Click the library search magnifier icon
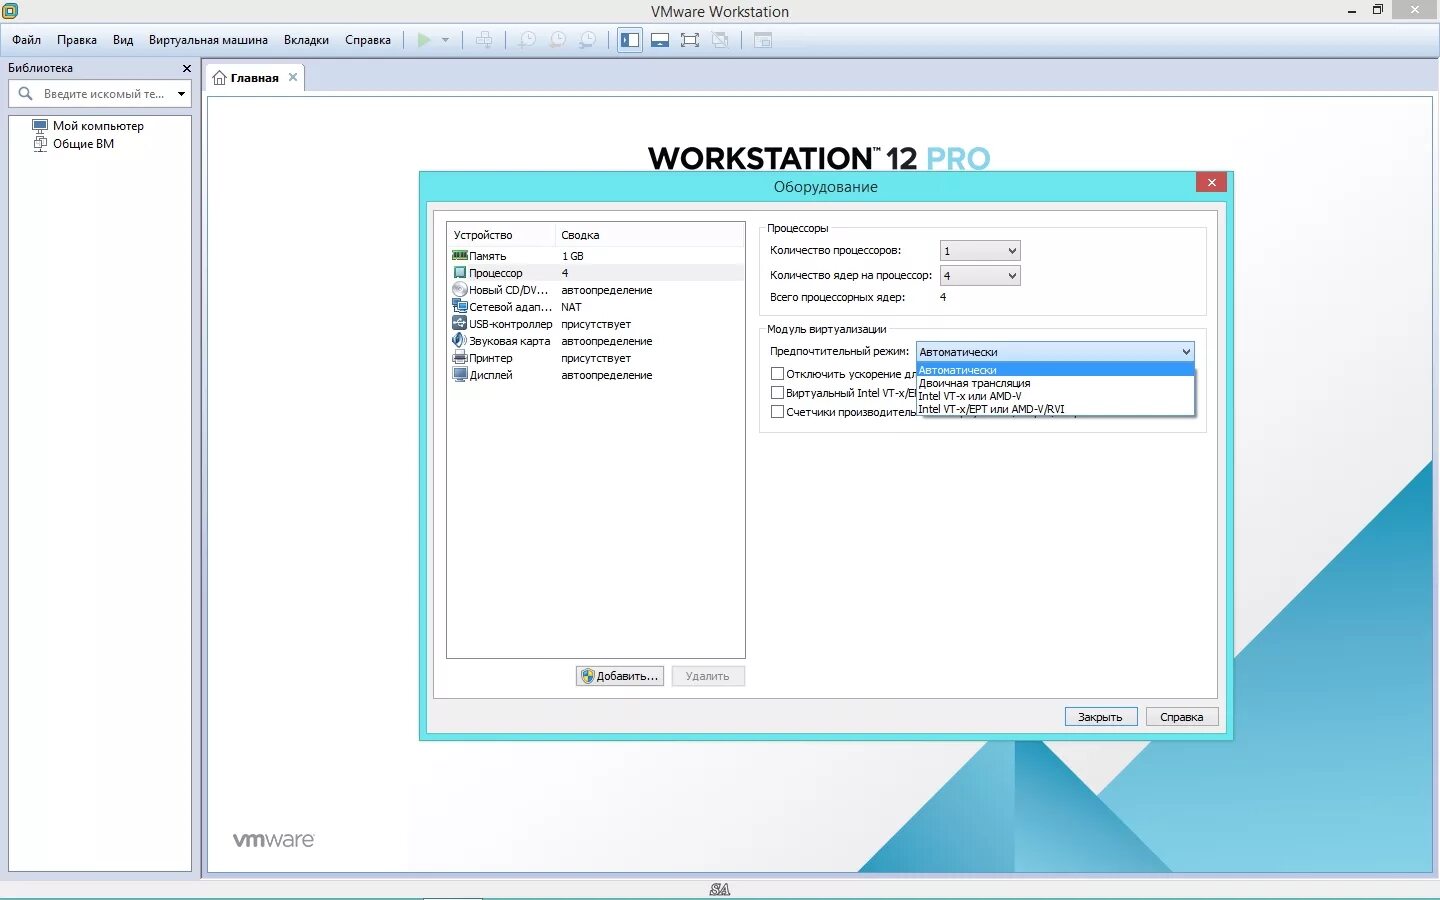Image resolution: width=1440 pixels, height=900 pixels. (26, 94)
